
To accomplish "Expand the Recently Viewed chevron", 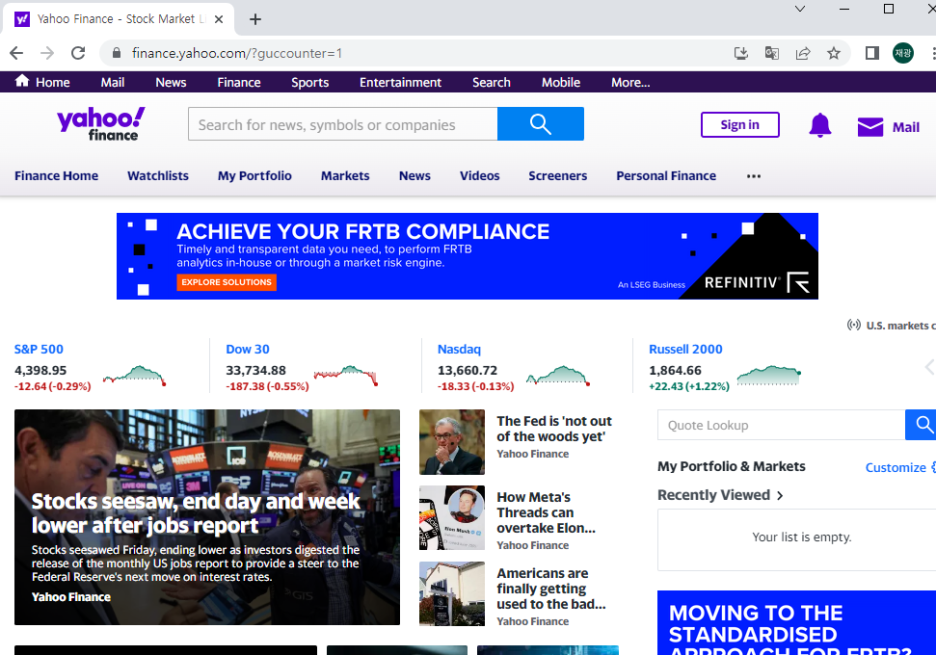I will [780, 496].
